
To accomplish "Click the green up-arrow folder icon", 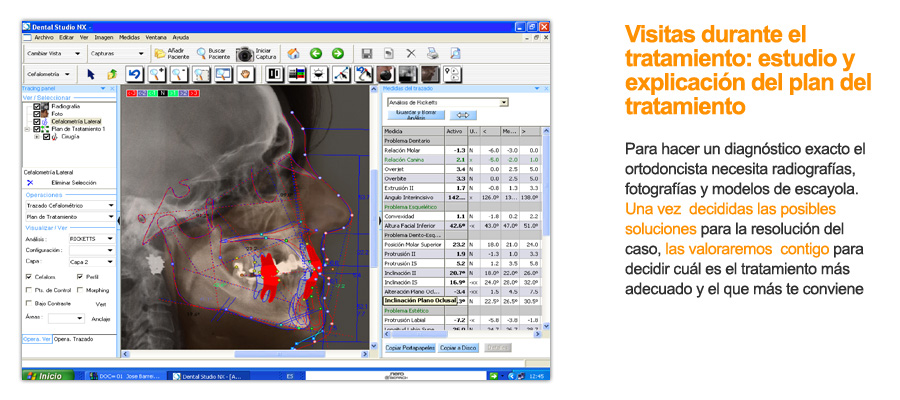I will click(x=112, y=75).
